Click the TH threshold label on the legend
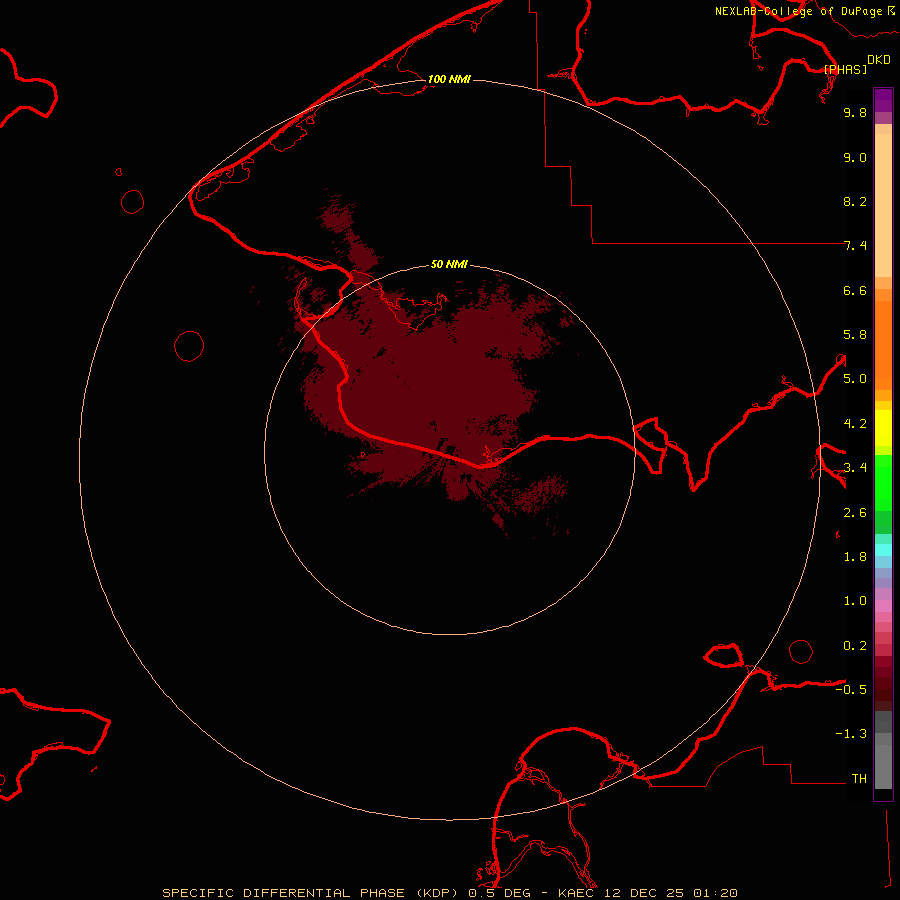Screen dimensions: 900x900 858,778
